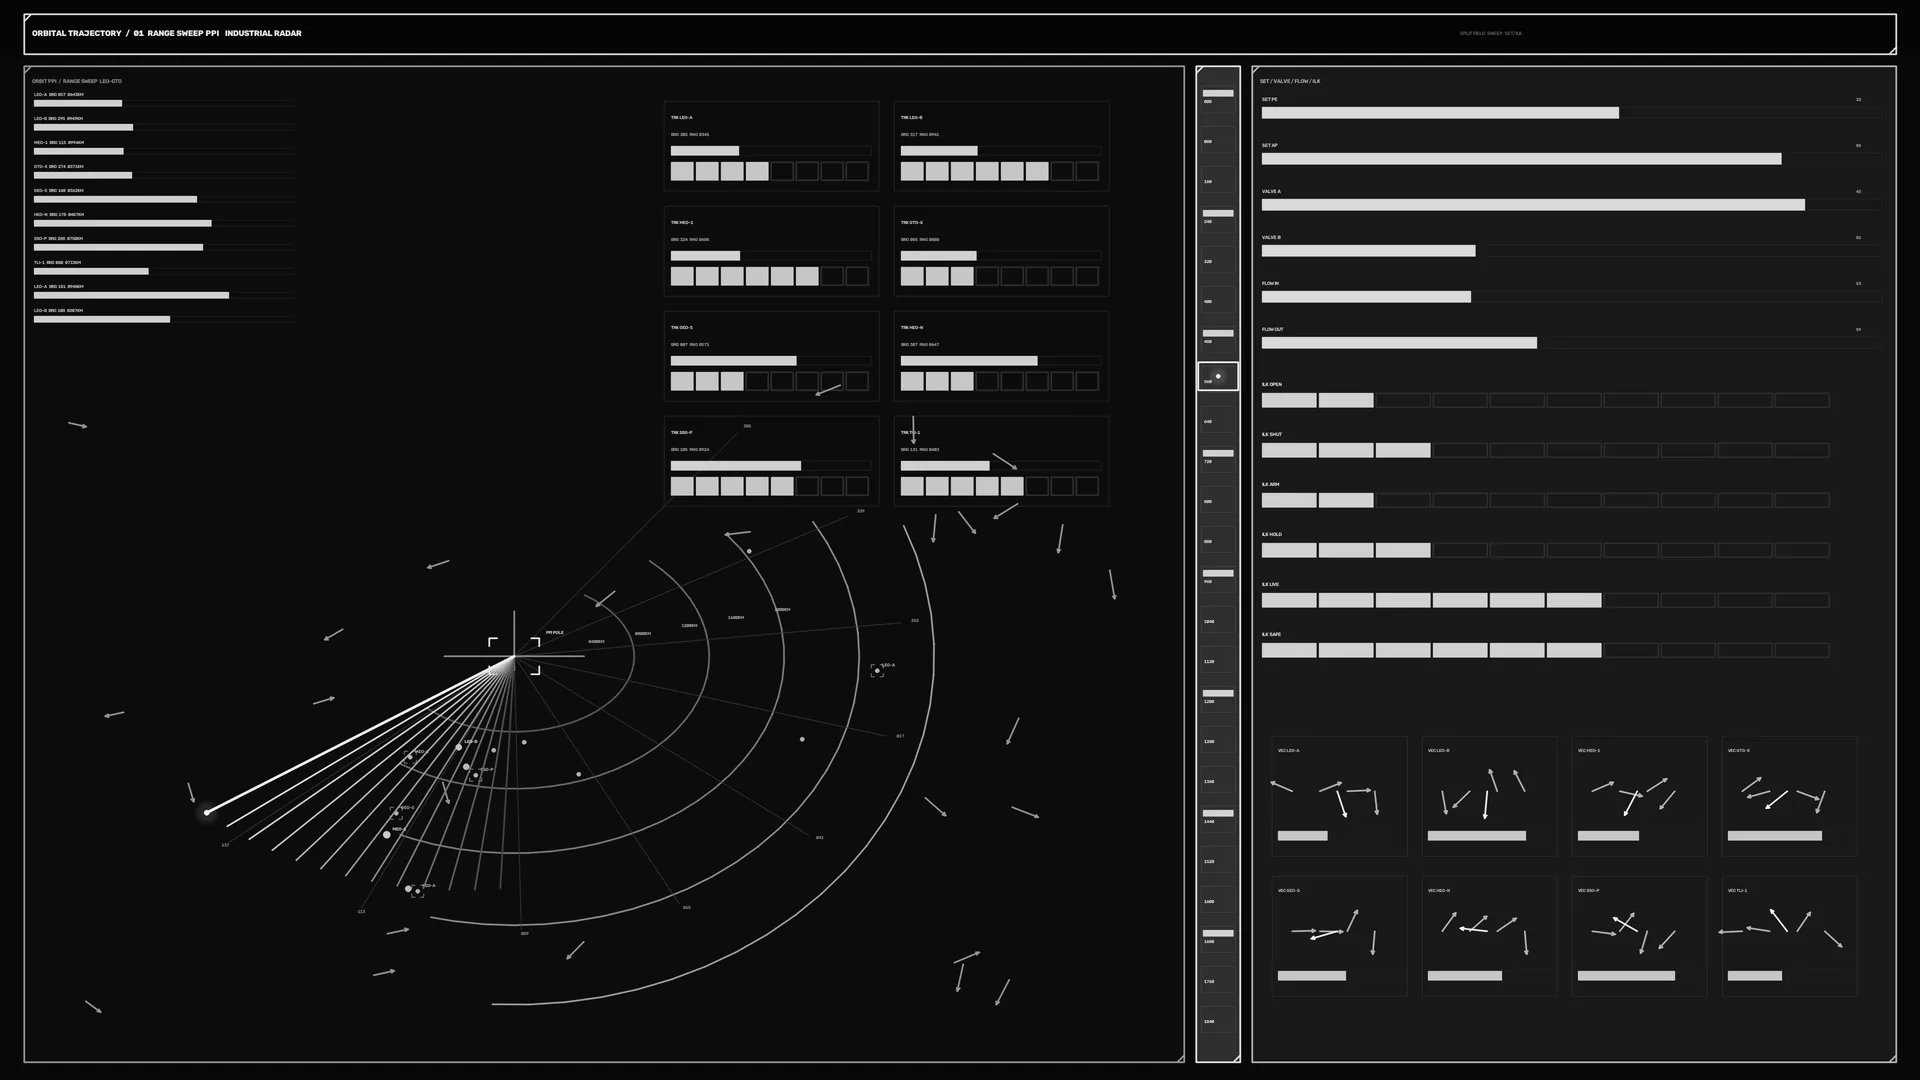Click the 053 bearing label on radar
This screenshot has height=1080, width=1920.
click(x=914, y=620)
